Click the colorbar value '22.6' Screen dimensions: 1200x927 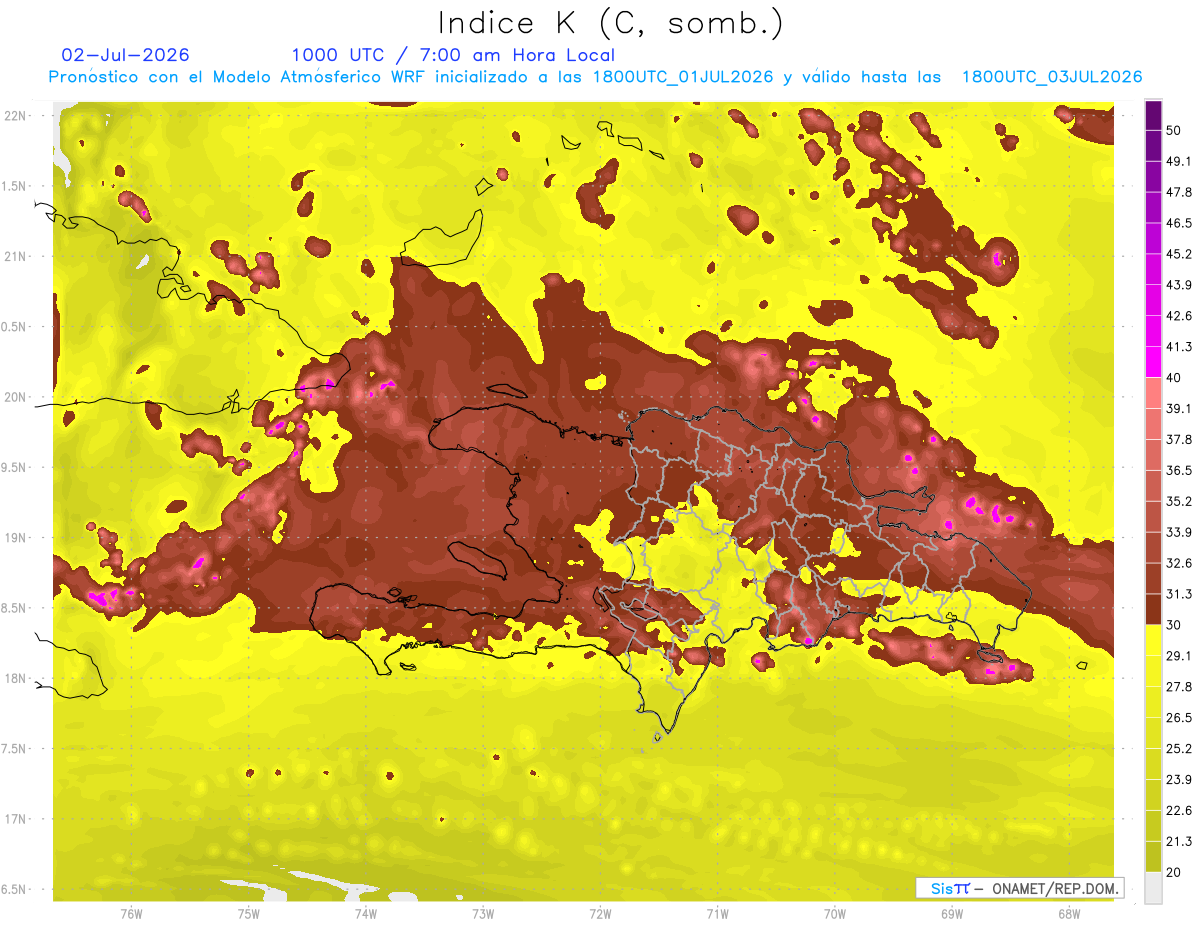coord(1178,810)
